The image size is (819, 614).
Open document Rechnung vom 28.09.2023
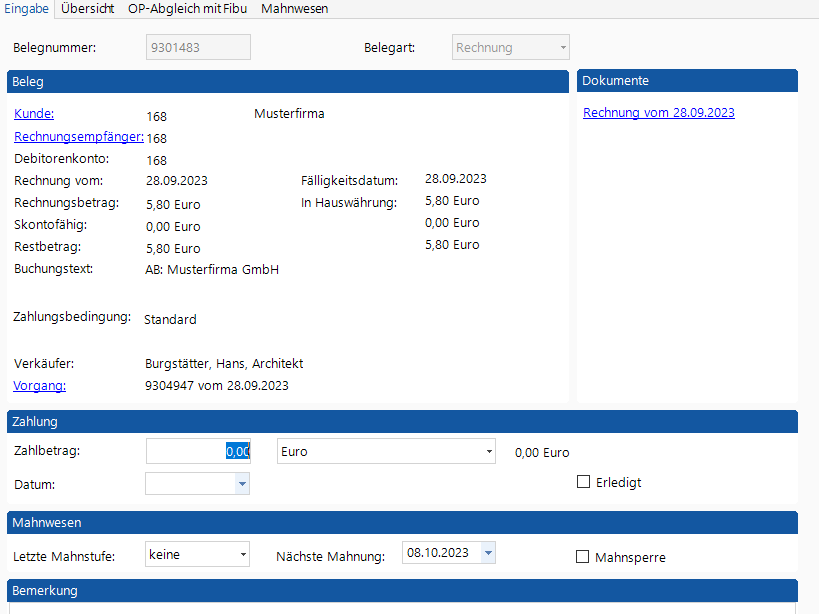click(x=658, y=113)
